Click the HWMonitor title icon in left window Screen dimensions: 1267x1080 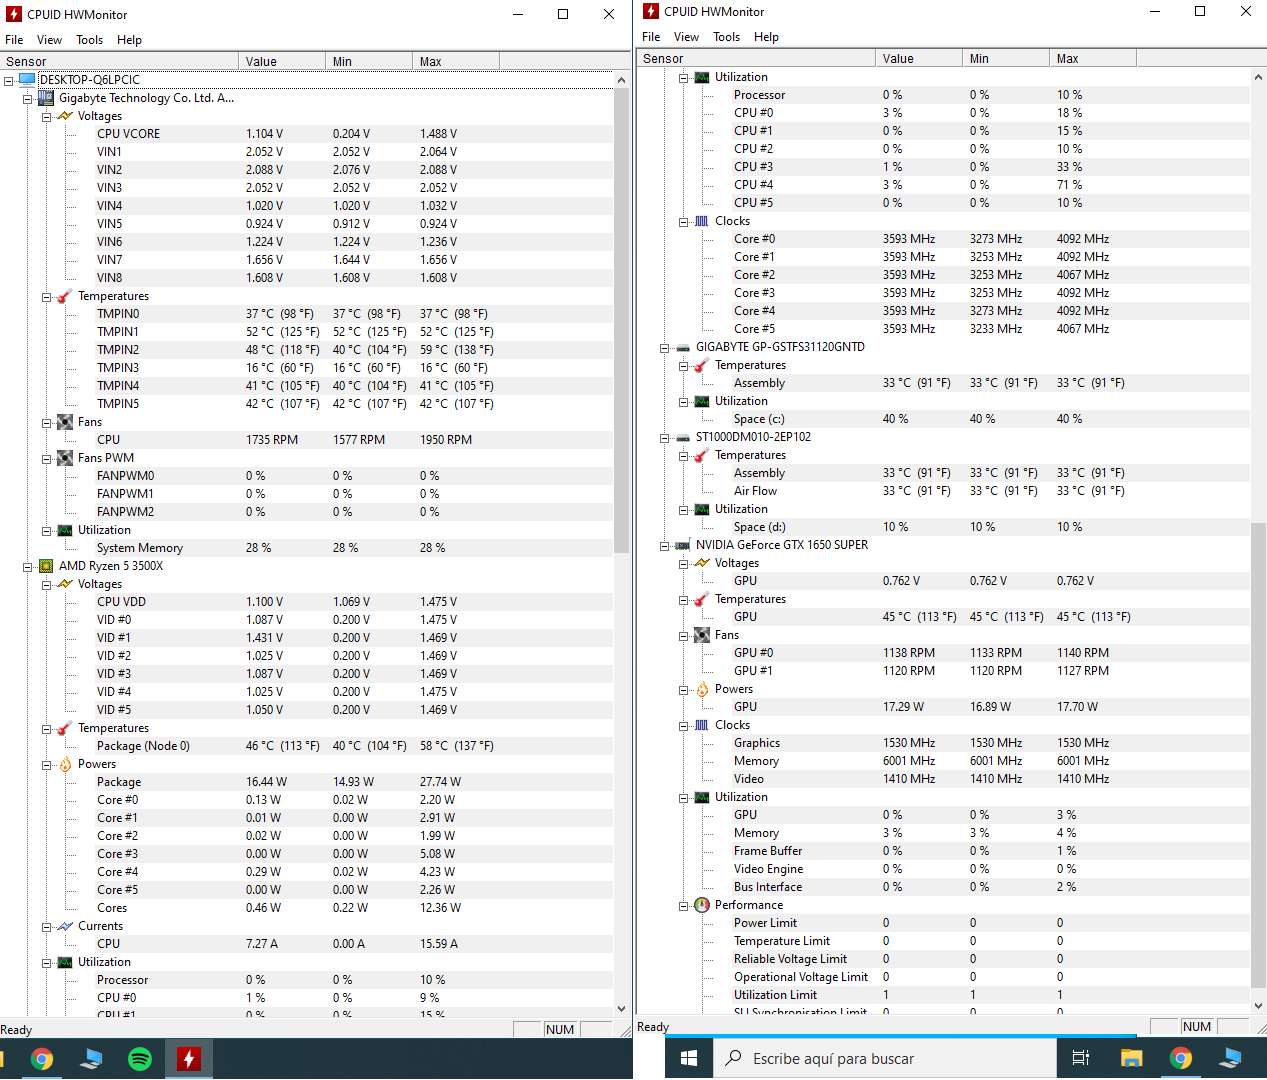point(14,14)
